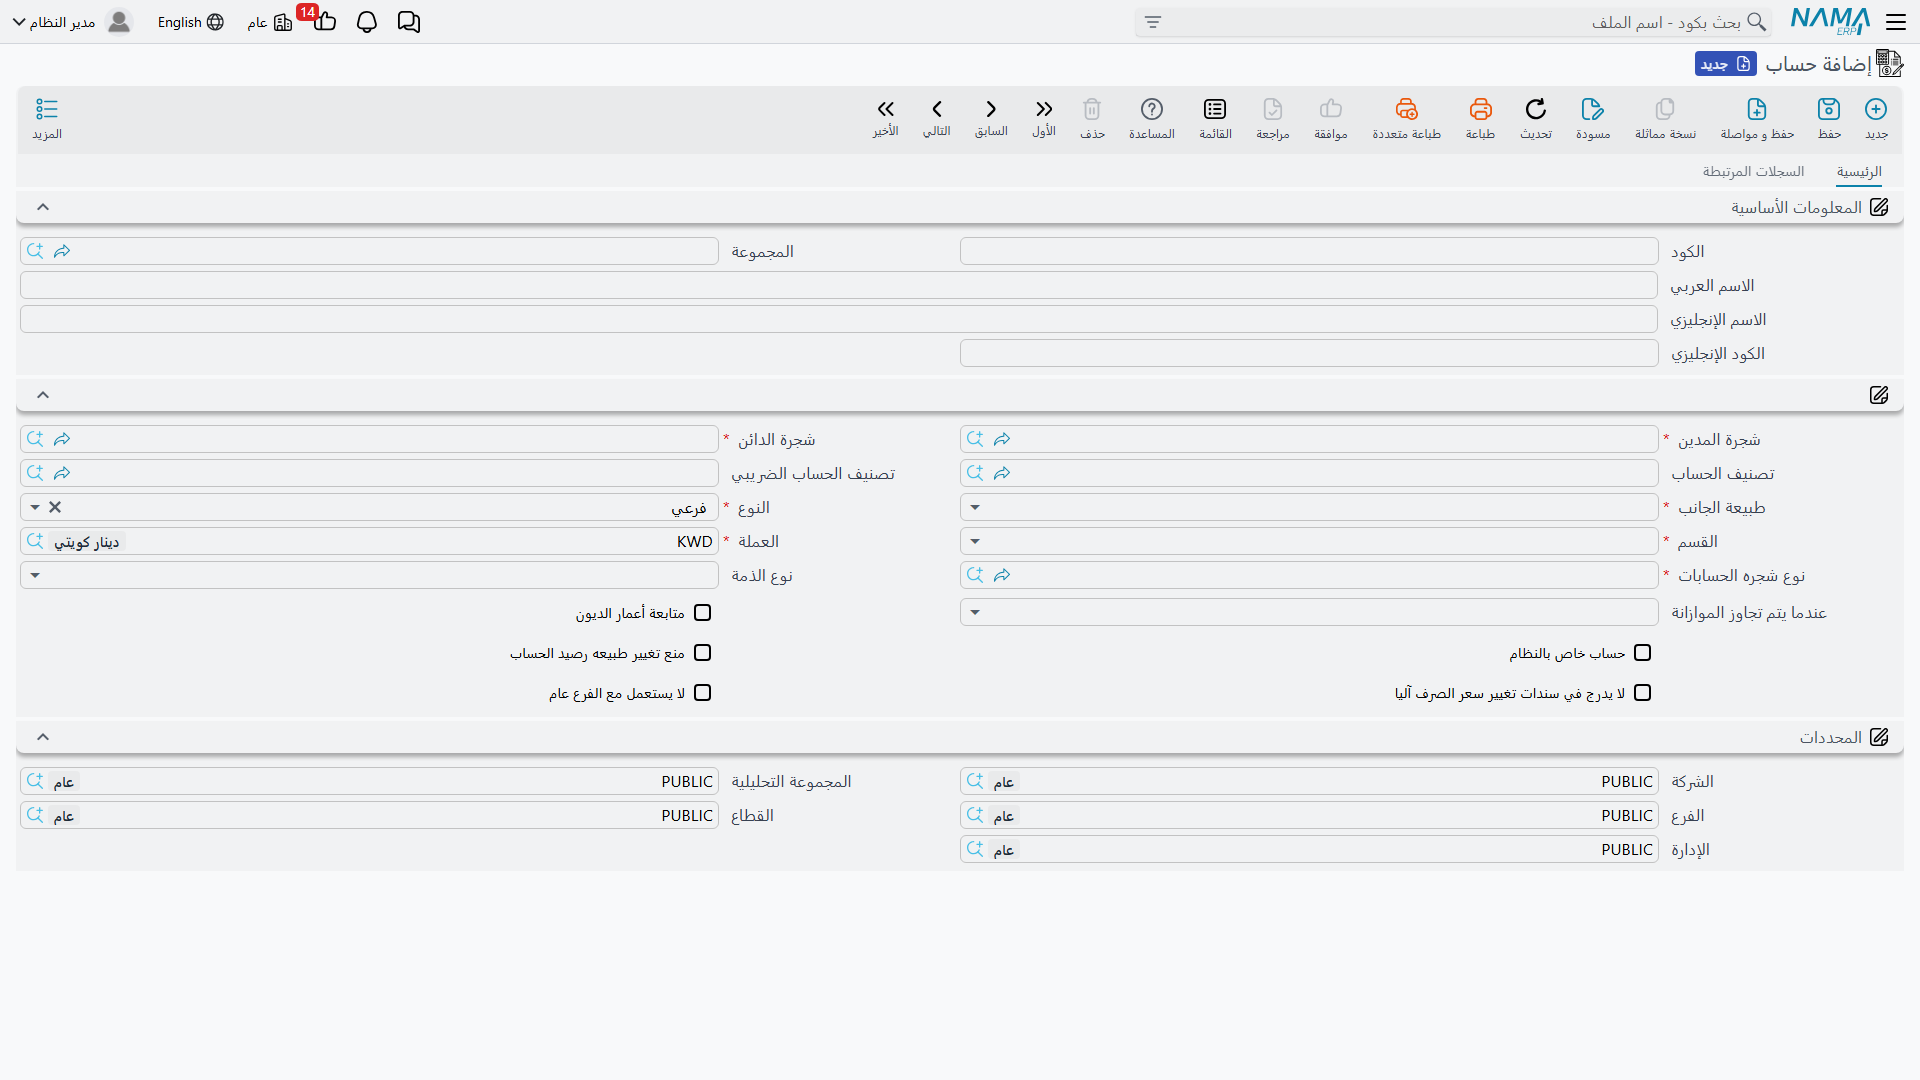The height and width of the screenshot is (1080, 1920).
Task: Go to التالي (next) record
Action: pyautogui.click(x=937, y=109)
